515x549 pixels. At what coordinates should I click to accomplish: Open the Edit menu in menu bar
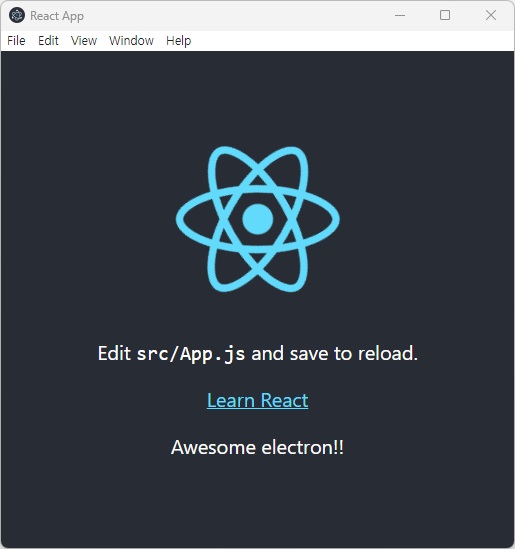point(48,41)
